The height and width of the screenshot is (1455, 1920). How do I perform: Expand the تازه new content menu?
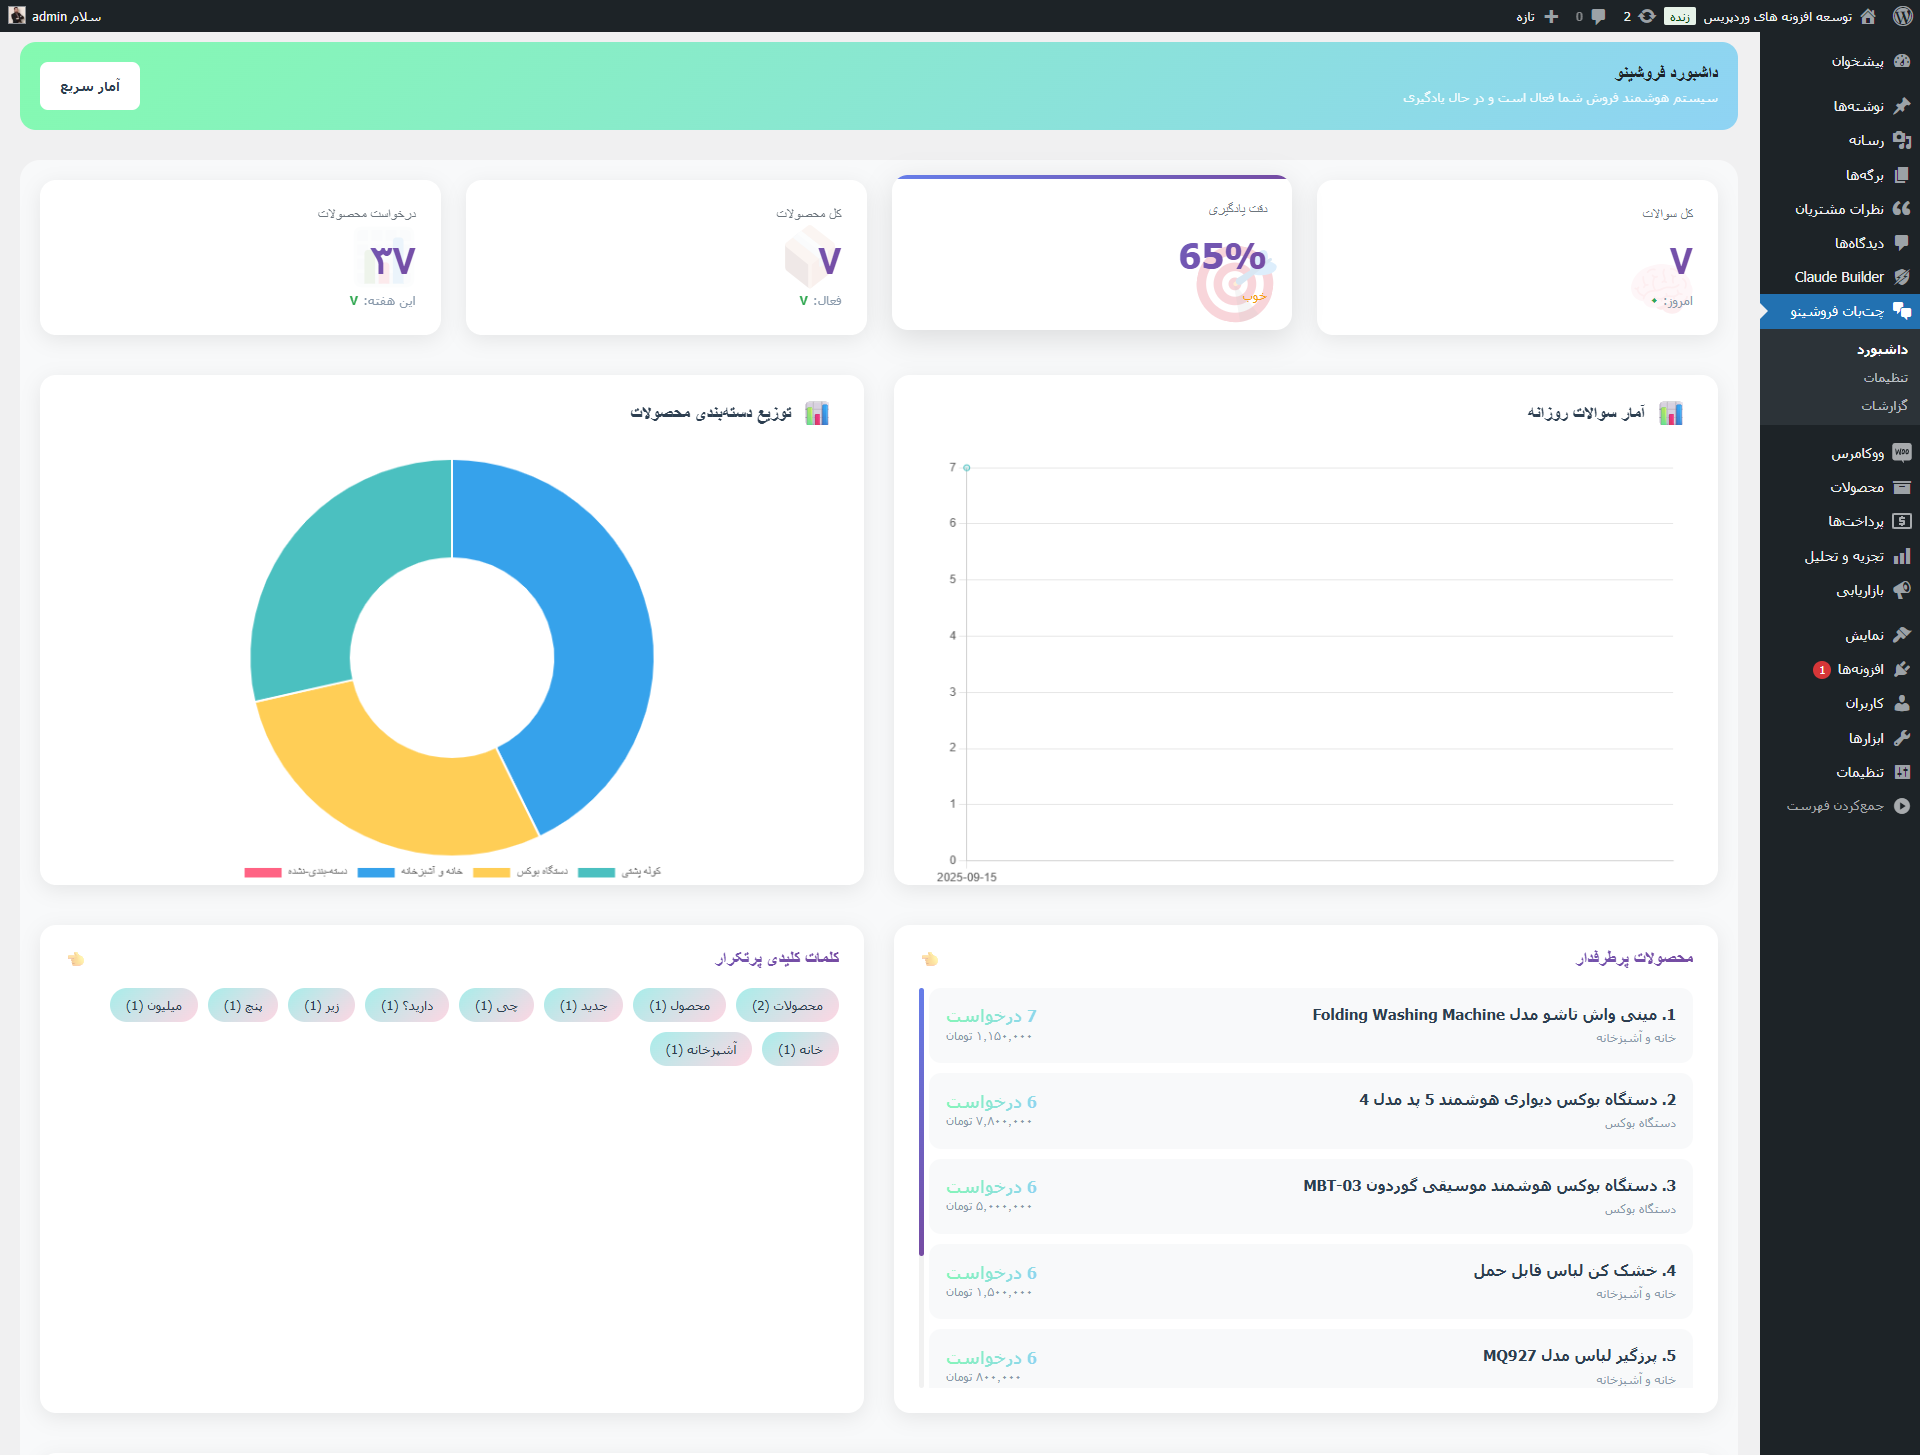(x=1537, y=16)
